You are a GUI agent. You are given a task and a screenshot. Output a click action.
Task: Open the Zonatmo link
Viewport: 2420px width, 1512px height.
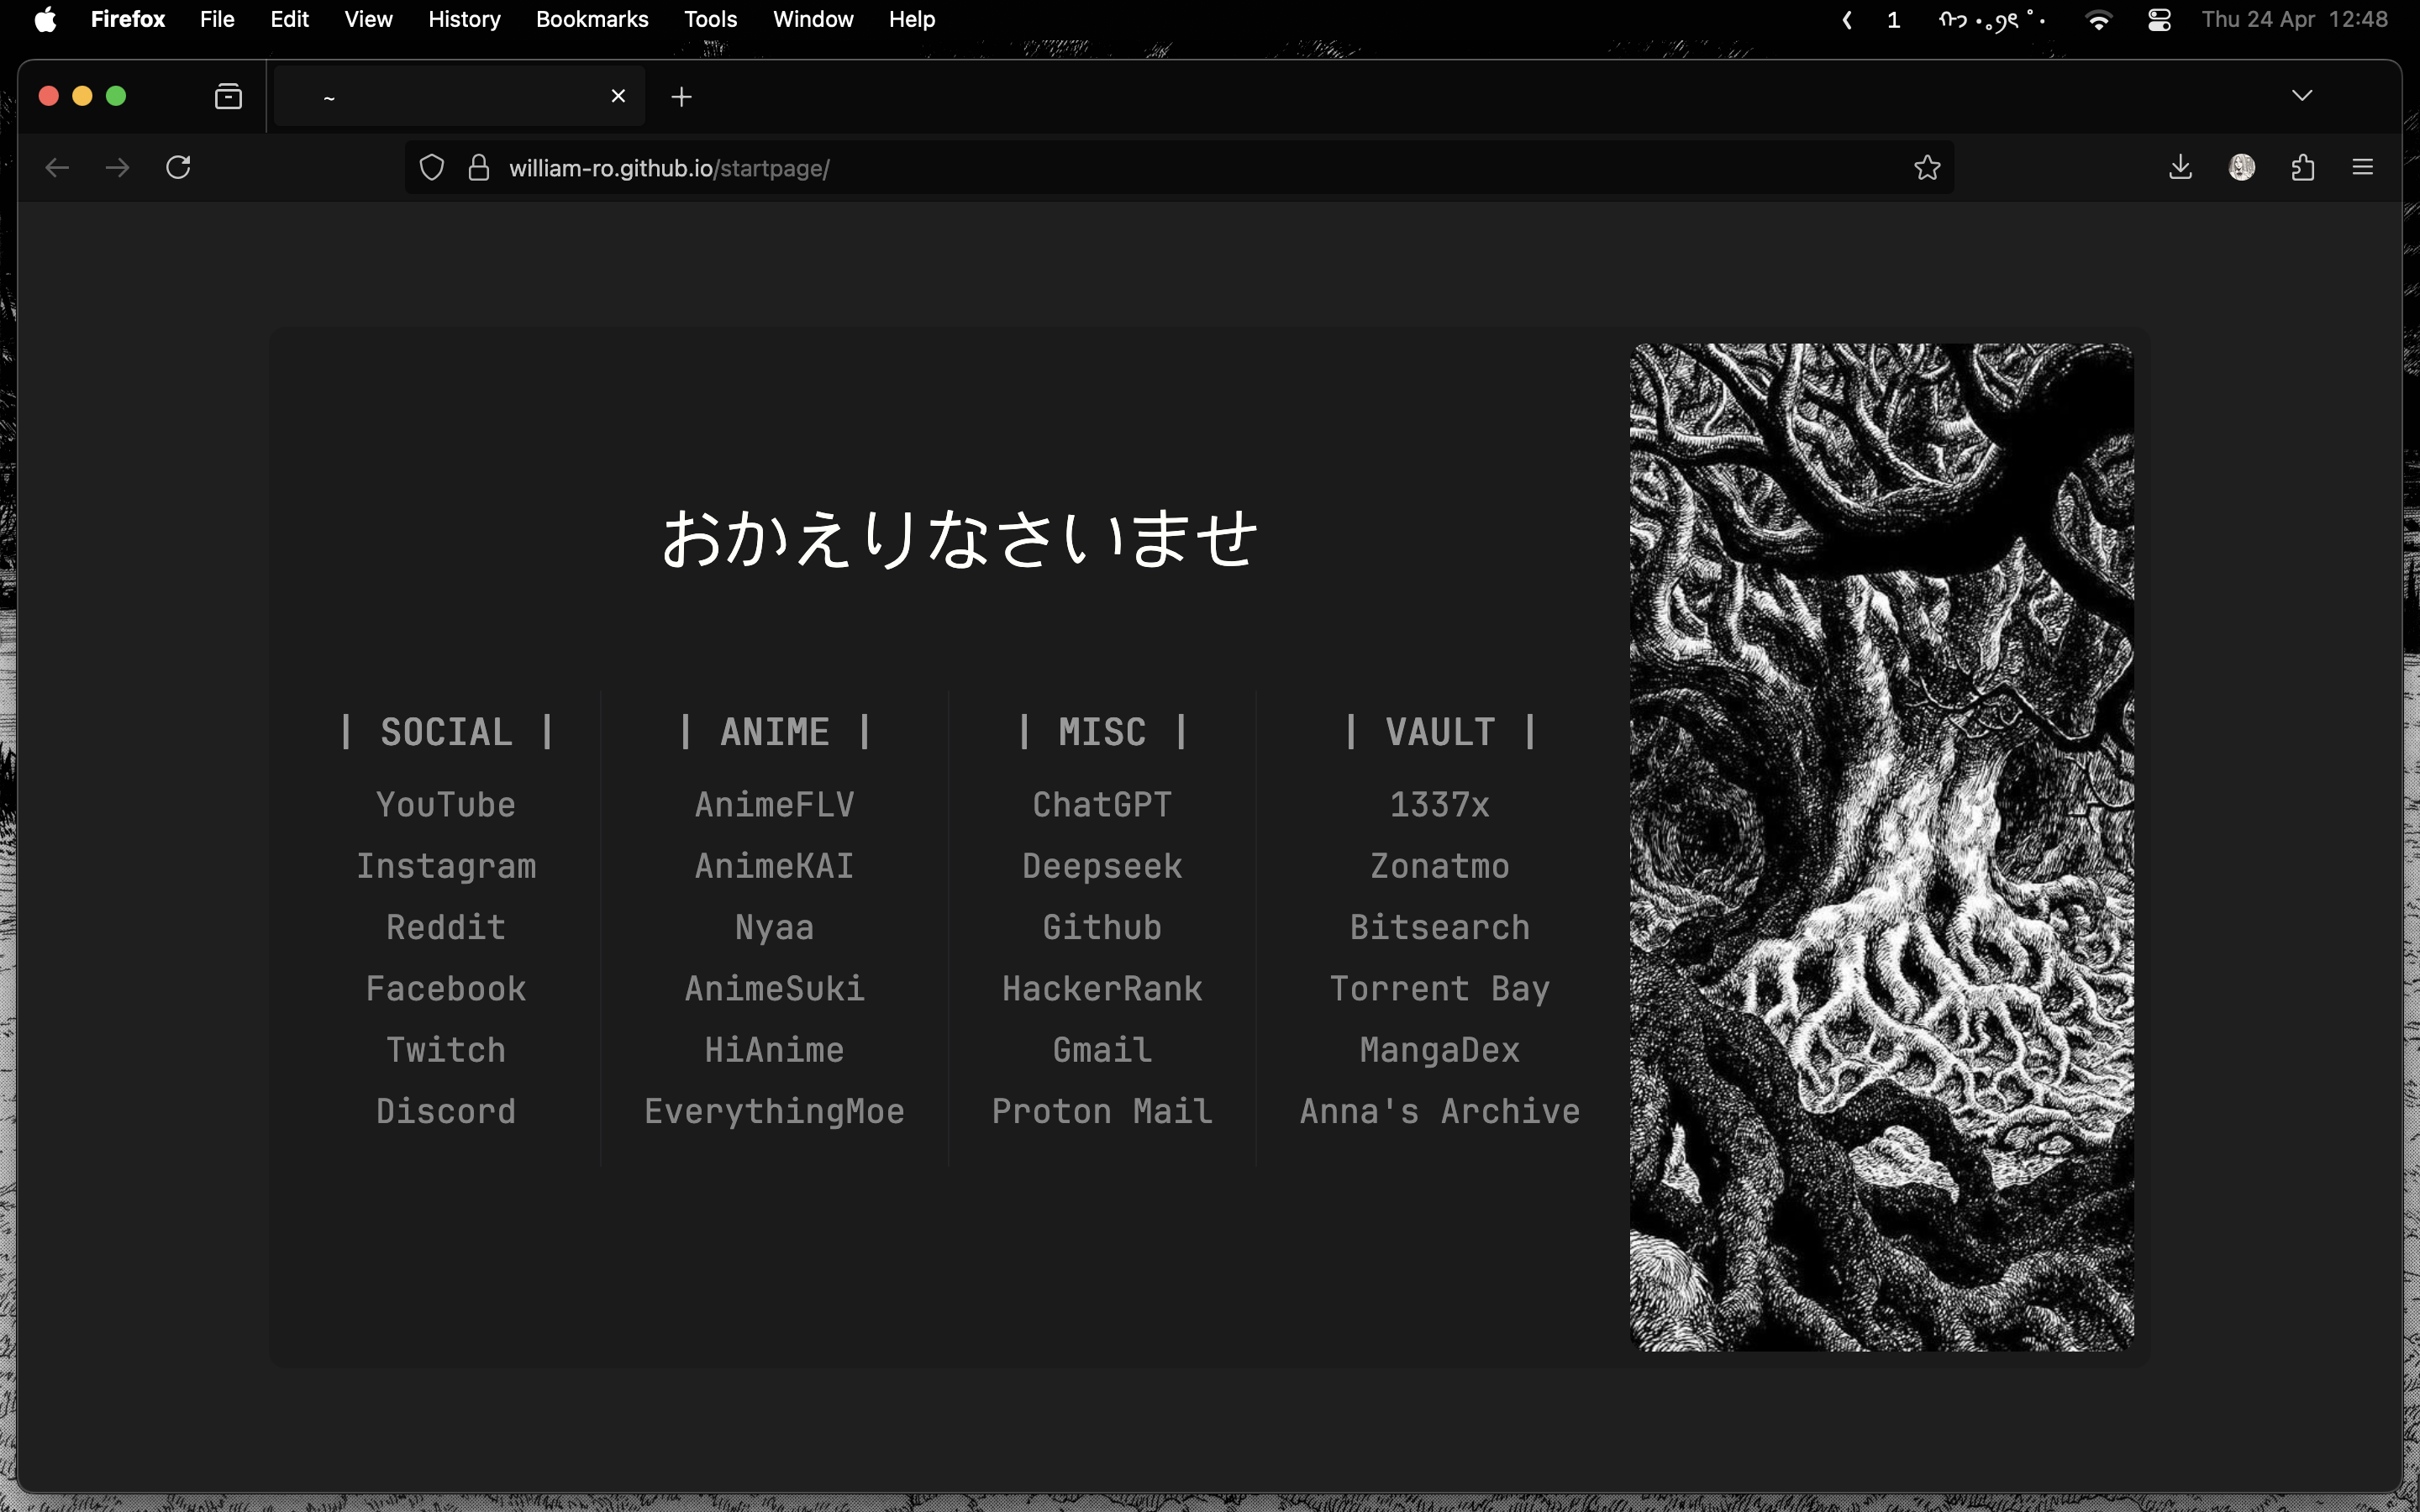[x=1440, y=866]
